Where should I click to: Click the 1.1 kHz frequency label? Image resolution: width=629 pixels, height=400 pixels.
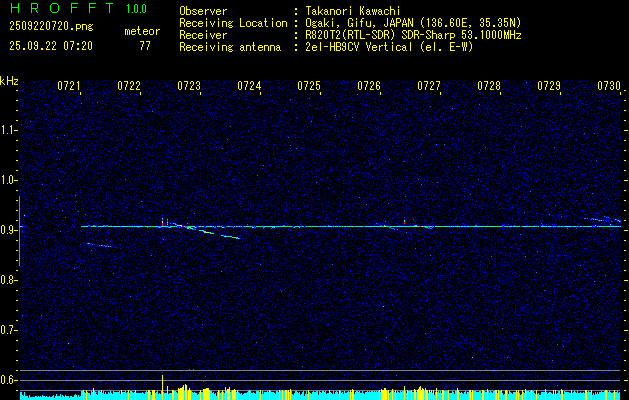pyautogui.click(x=9, y=130)
